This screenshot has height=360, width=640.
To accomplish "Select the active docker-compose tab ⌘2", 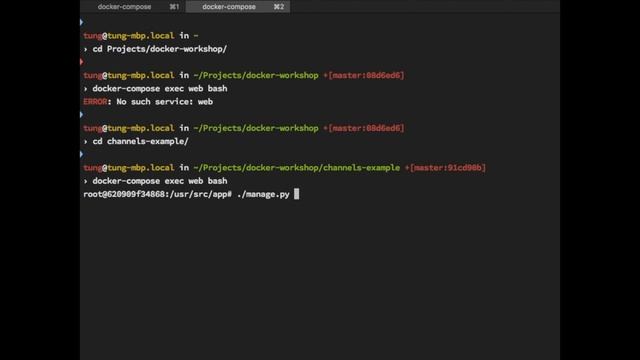I will point(238,7).
